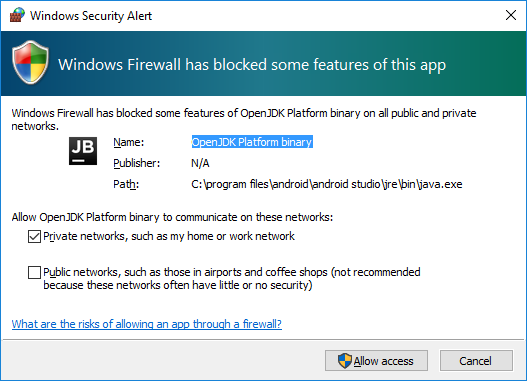Click the java.exe path text

point(327,184)
